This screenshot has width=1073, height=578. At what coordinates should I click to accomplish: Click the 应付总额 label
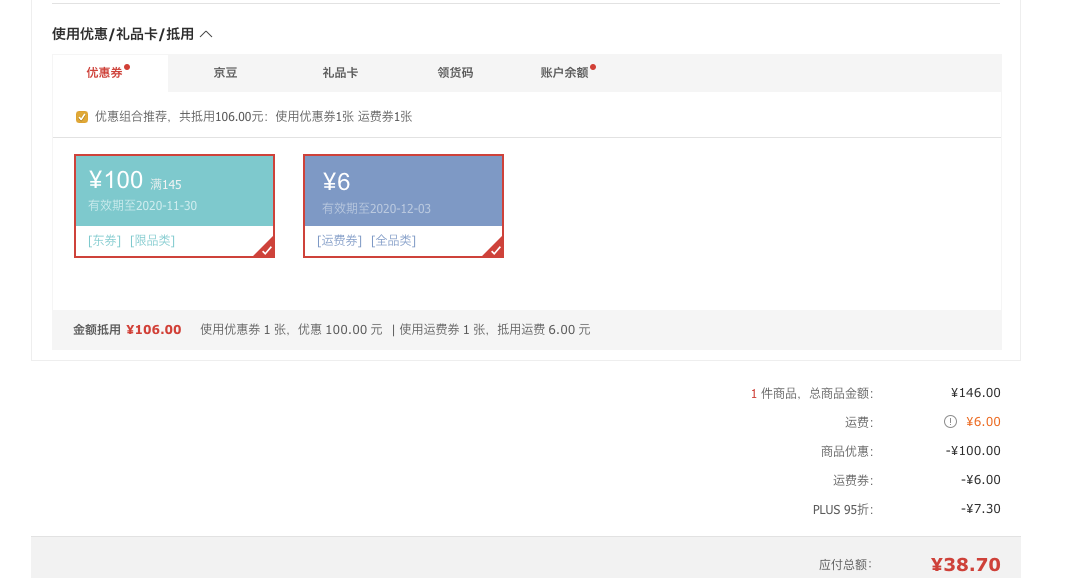pyautogui.click(x=845, y=565)
